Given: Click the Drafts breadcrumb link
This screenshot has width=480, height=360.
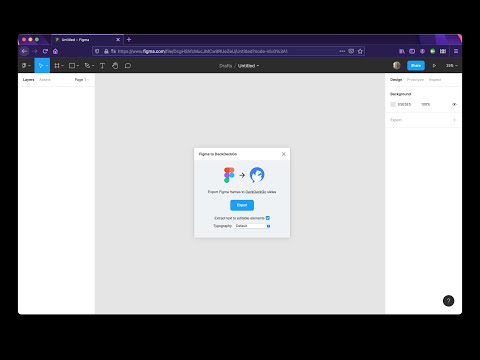Looking at the screenshot, I should click(225, 66).
